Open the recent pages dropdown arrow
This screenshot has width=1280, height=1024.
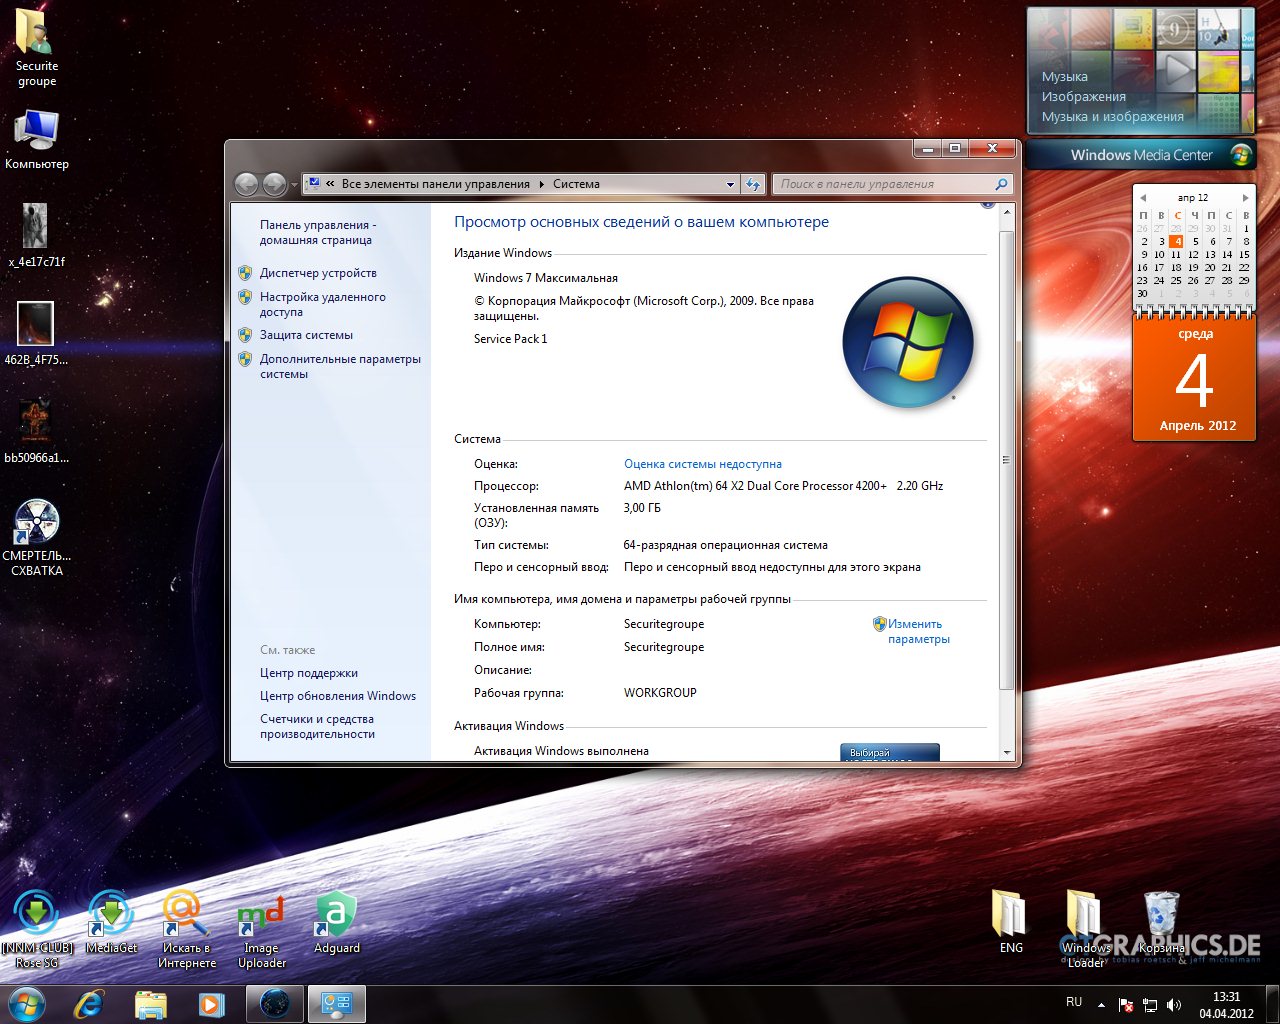click(x=294, y=185)
